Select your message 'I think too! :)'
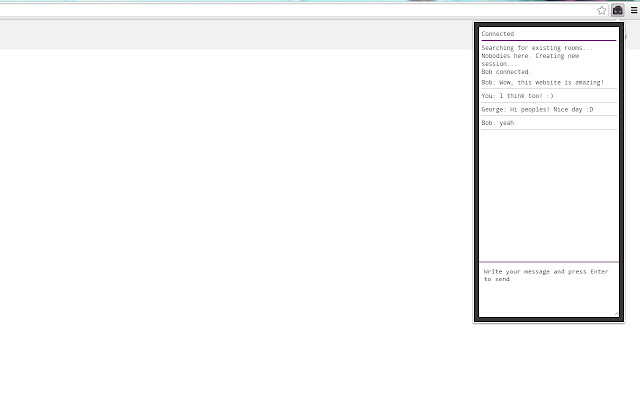 pos(527,96)
